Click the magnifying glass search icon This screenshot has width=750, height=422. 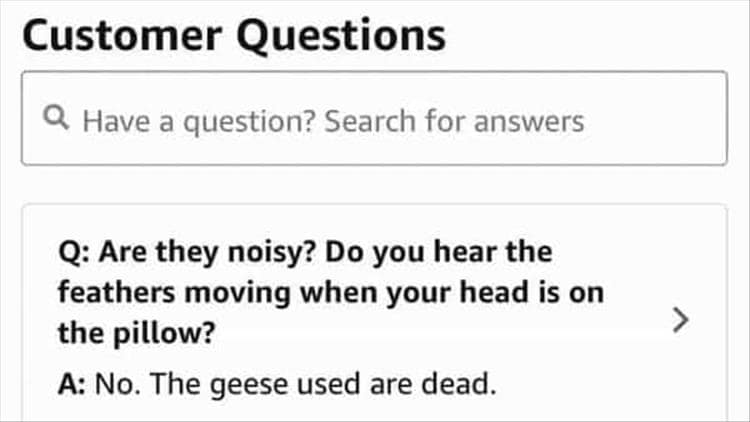click(57, 120)
